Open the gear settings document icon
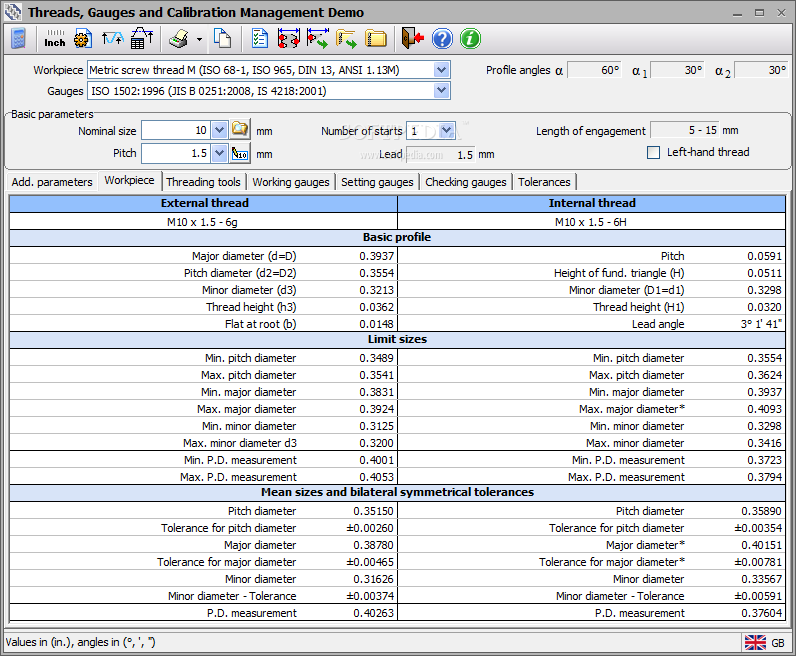Screen dimensions: 796x656 pos(83,39)
